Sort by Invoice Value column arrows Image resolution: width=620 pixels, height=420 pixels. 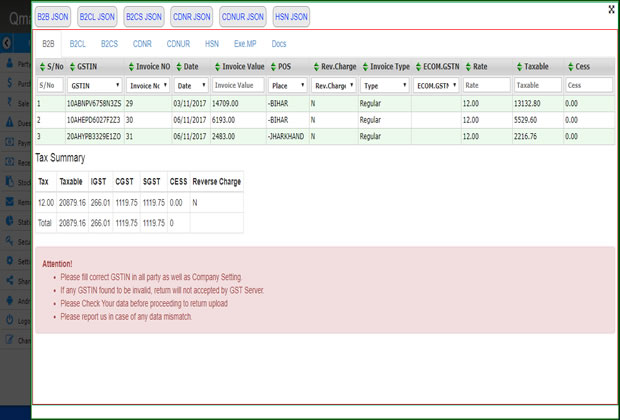click(217, 67)
